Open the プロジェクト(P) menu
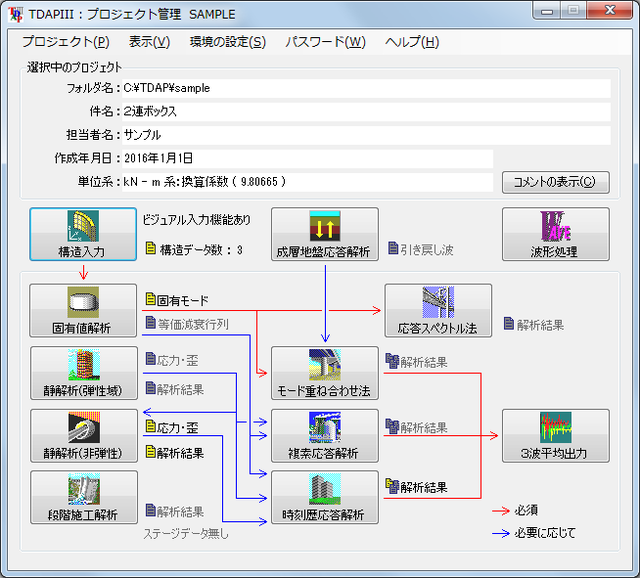 coord(66,42)
